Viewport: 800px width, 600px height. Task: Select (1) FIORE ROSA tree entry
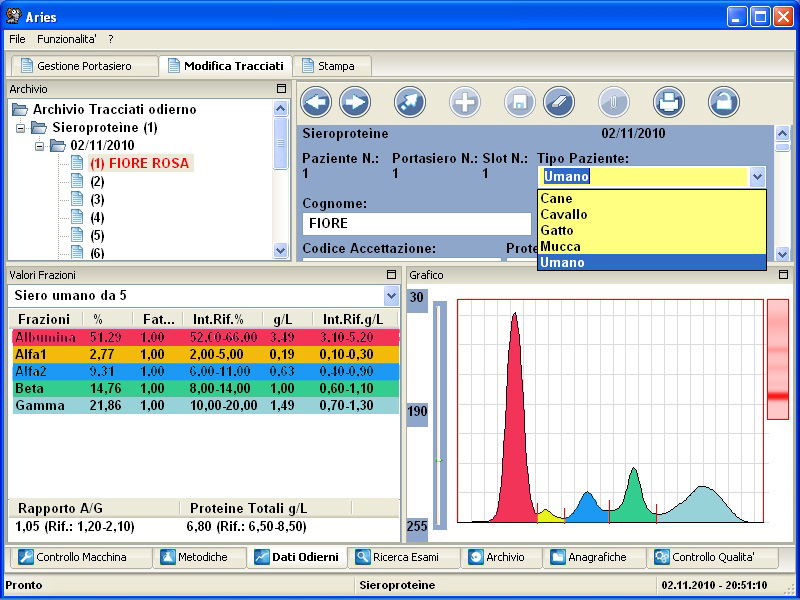click(139, 163)
